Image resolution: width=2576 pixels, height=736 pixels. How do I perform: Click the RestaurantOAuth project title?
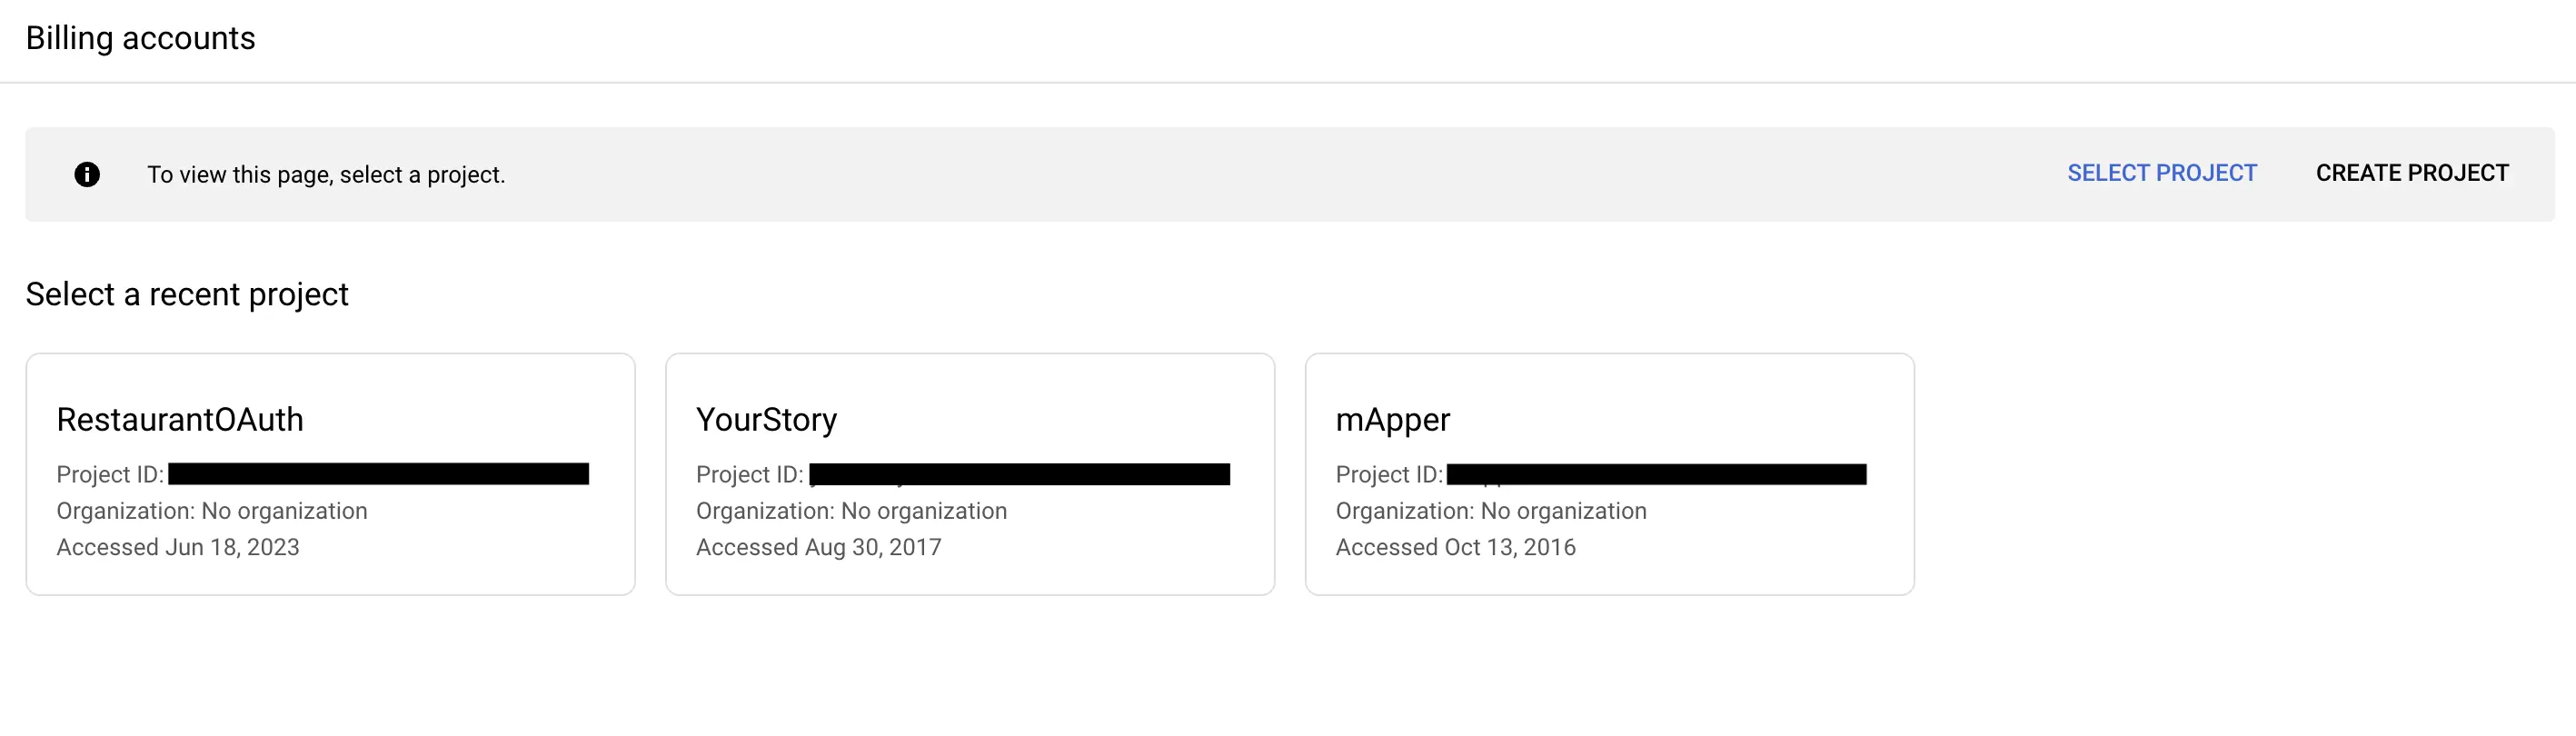coord(181,420)
